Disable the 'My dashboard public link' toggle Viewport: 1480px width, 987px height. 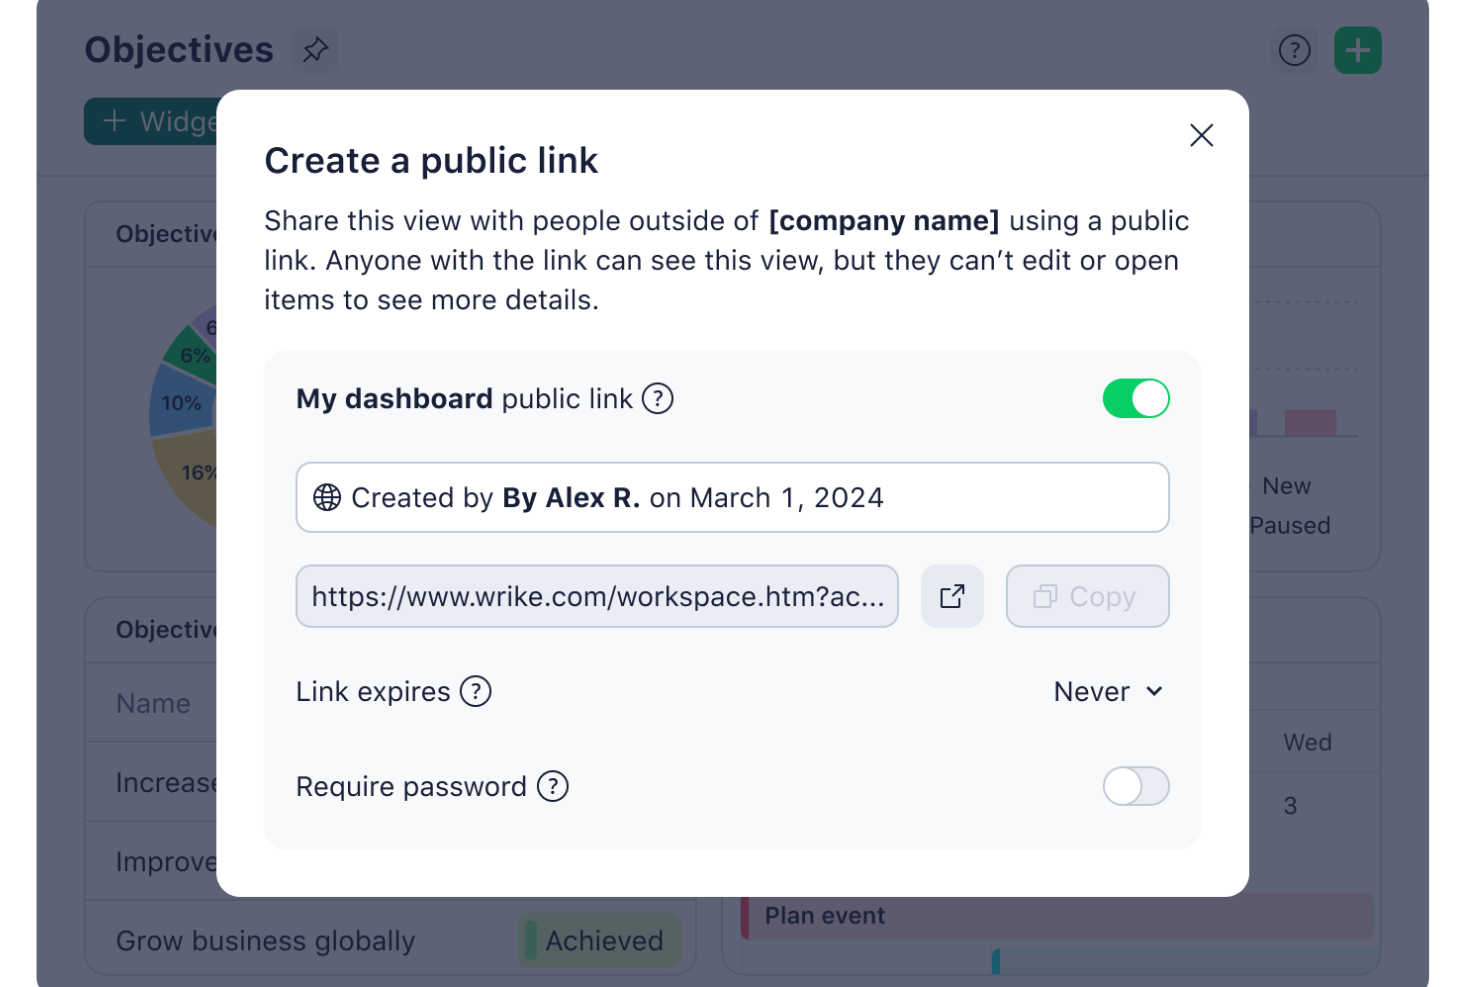click(1136, 398)
